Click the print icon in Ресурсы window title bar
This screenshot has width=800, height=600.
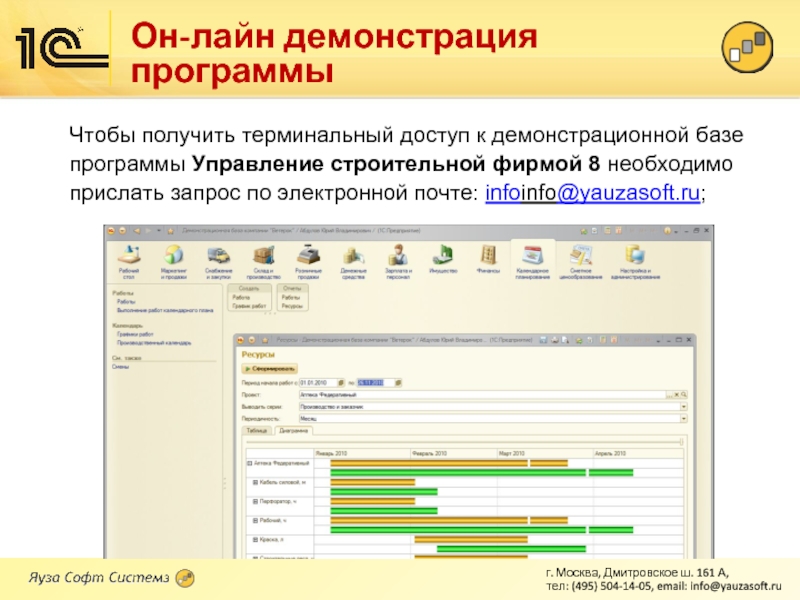point(555,340)
